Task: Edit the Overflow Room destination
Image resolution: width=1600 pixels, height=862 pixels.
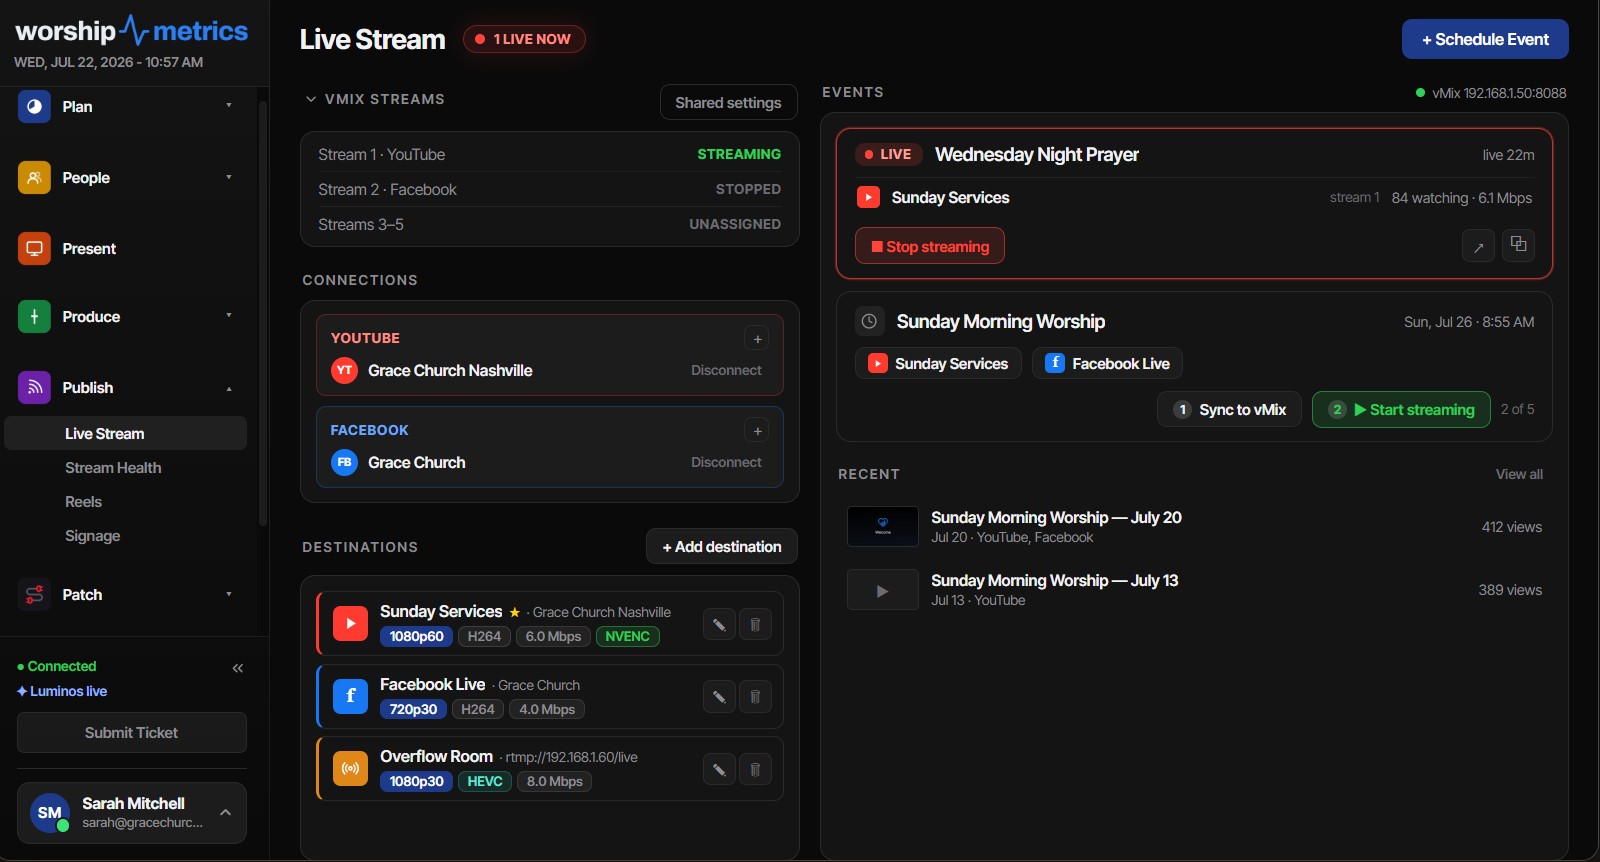Action: tap(719, 770)
